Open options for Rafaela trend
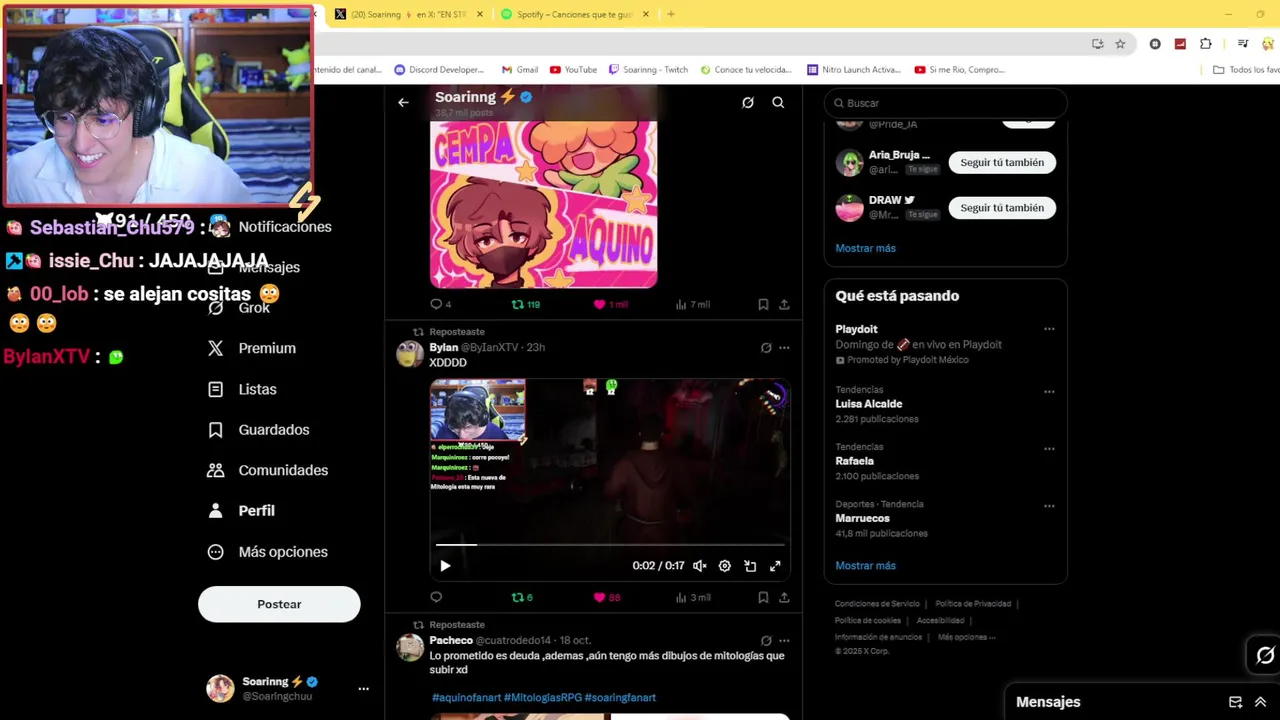This screenshot has width=1280, height=720. pyautogui.click(x=1049, y=449)
